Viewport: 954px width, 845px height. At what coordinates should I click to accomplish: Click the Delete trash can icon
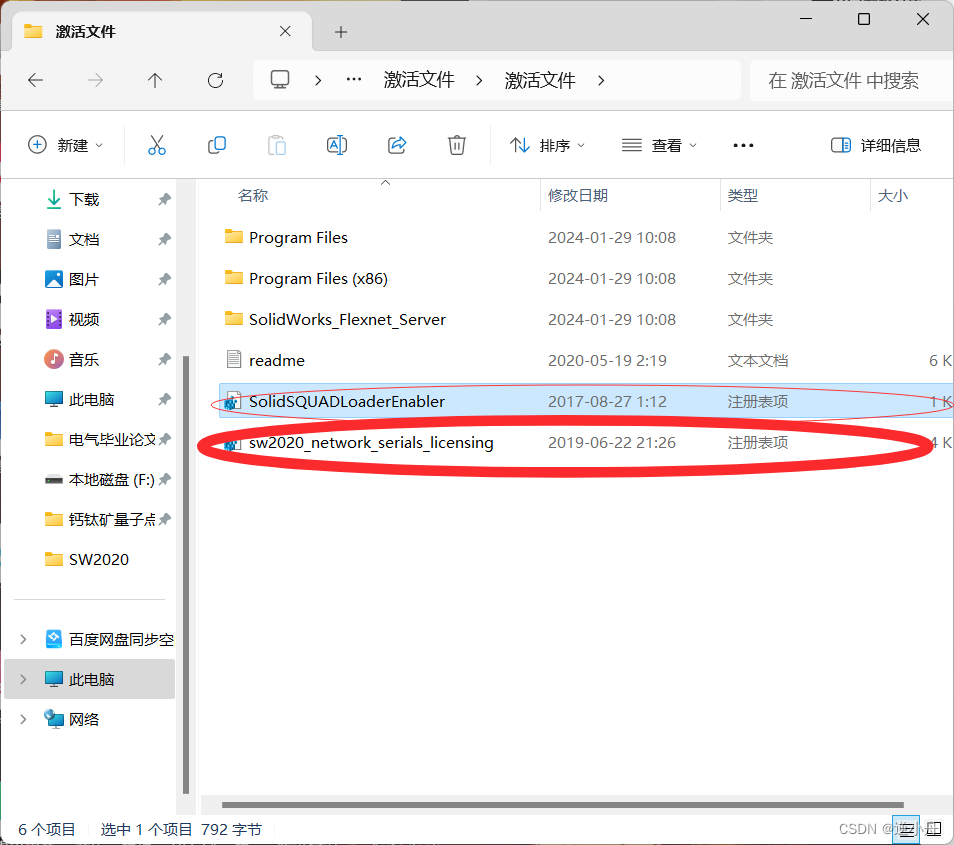coord(457,145)
